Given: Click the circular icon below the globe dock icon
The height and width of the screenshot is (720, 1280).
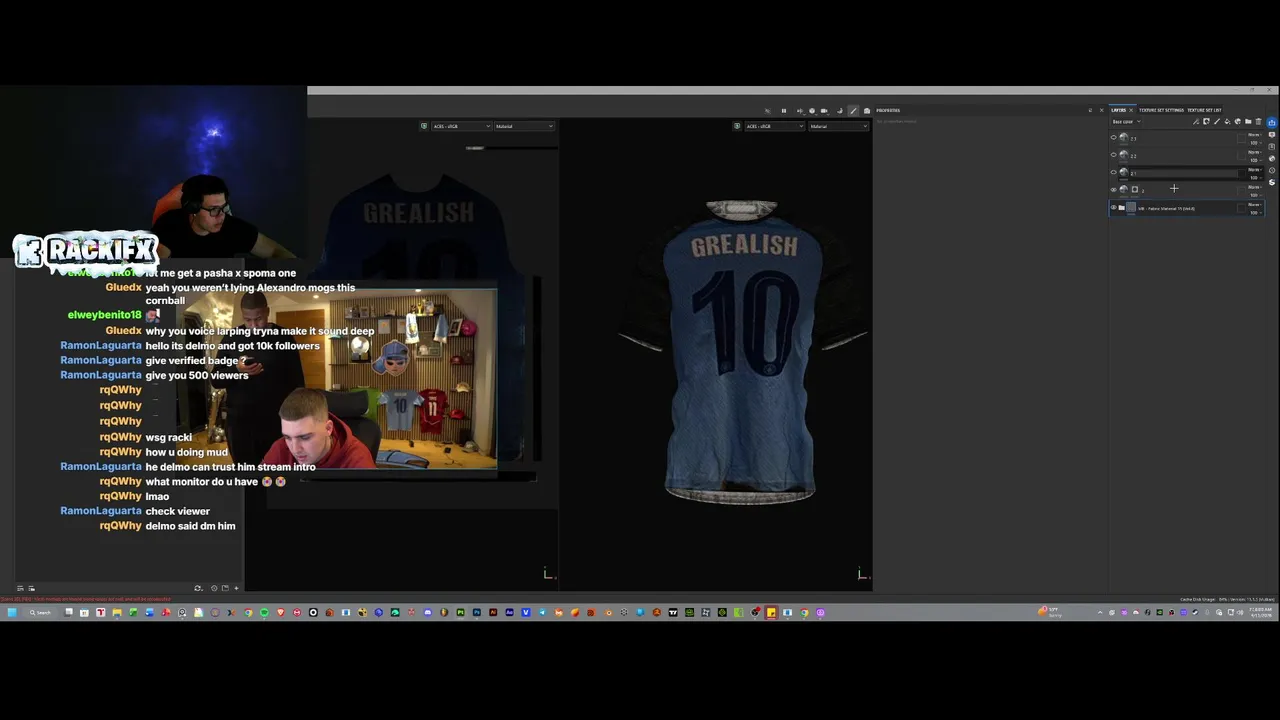Looking at the screenshot, I should click(x=1272, y=170).
